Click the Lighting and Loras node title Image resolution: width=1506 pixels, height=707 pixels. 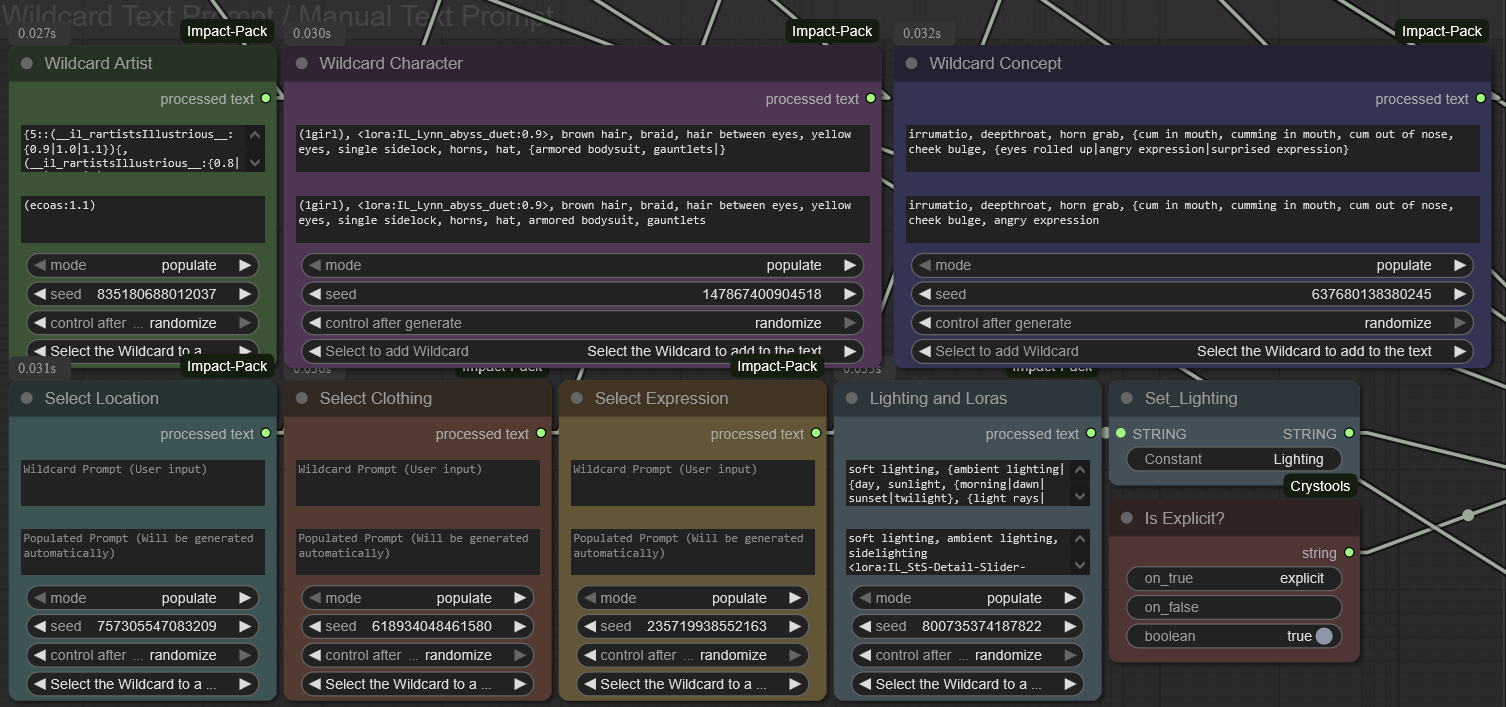click(x=938, y=398)
